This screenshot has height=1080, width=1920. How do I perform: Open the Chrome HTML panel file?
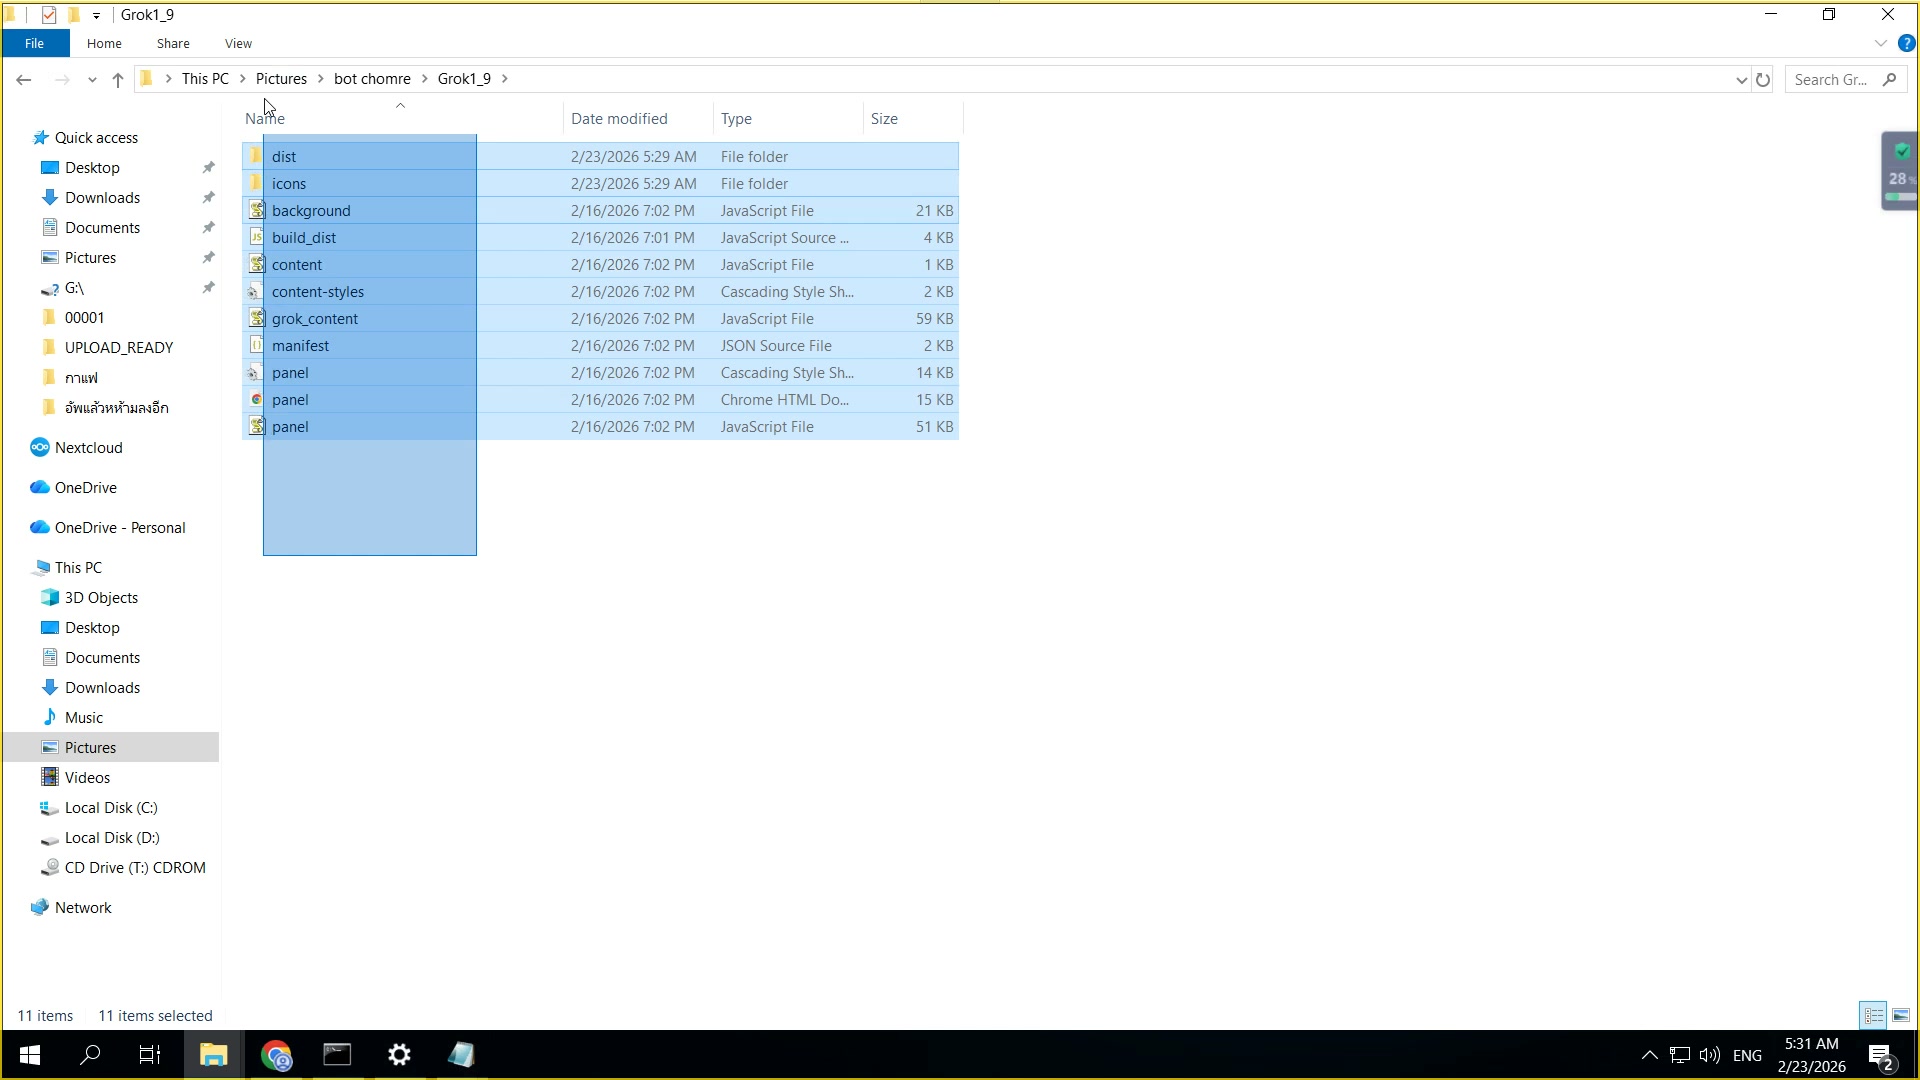(x=290, y=400)
